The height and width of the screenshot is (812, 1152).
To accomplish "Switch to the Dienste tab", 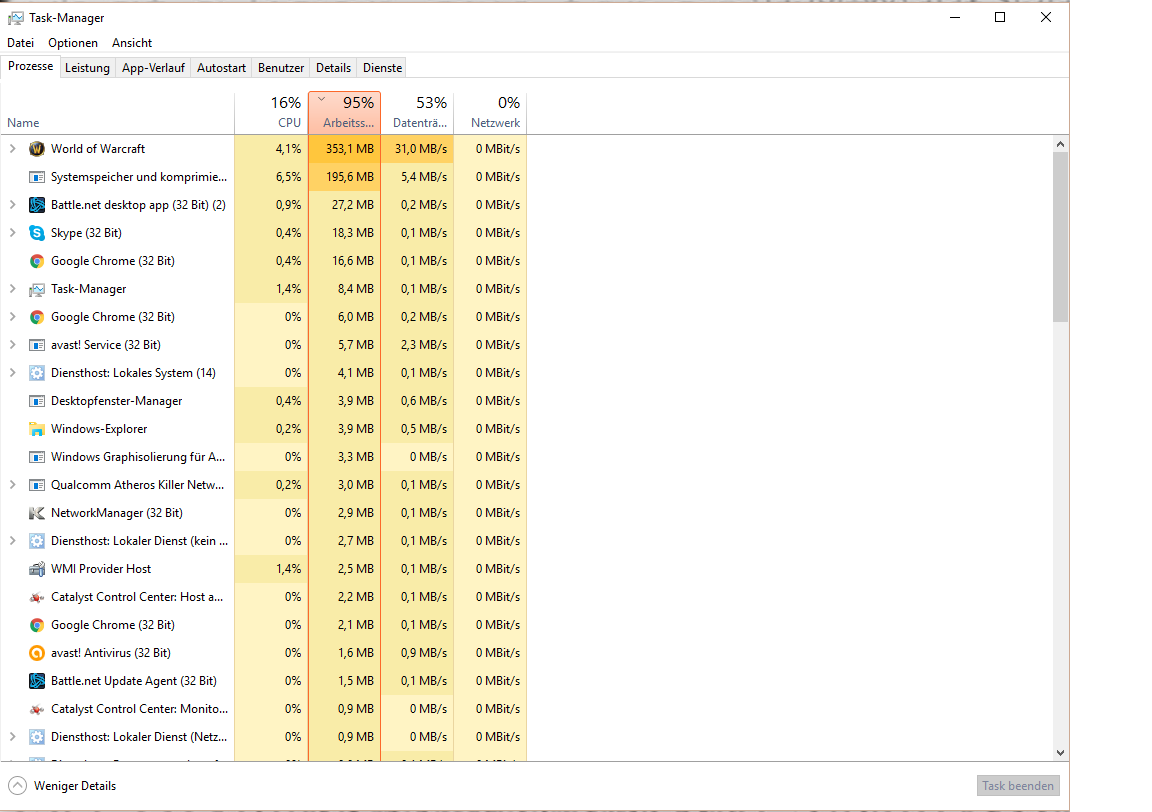I will (382, 68).
